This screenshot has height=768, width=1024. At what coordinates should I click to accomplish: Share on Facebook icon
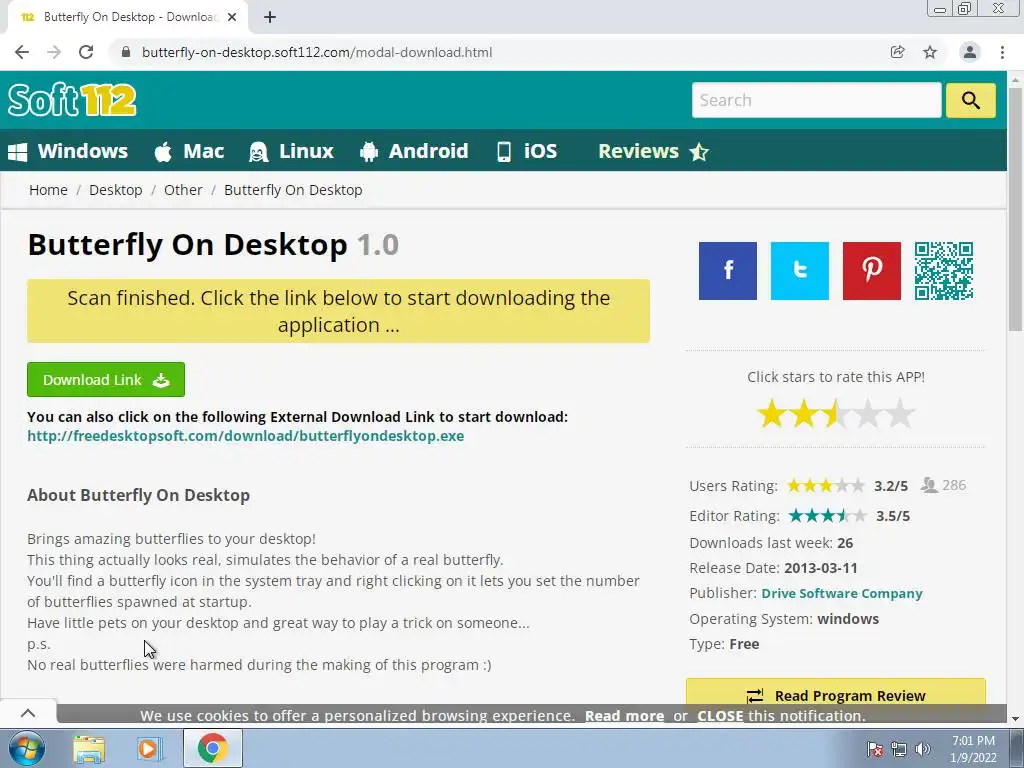(728, 271)
